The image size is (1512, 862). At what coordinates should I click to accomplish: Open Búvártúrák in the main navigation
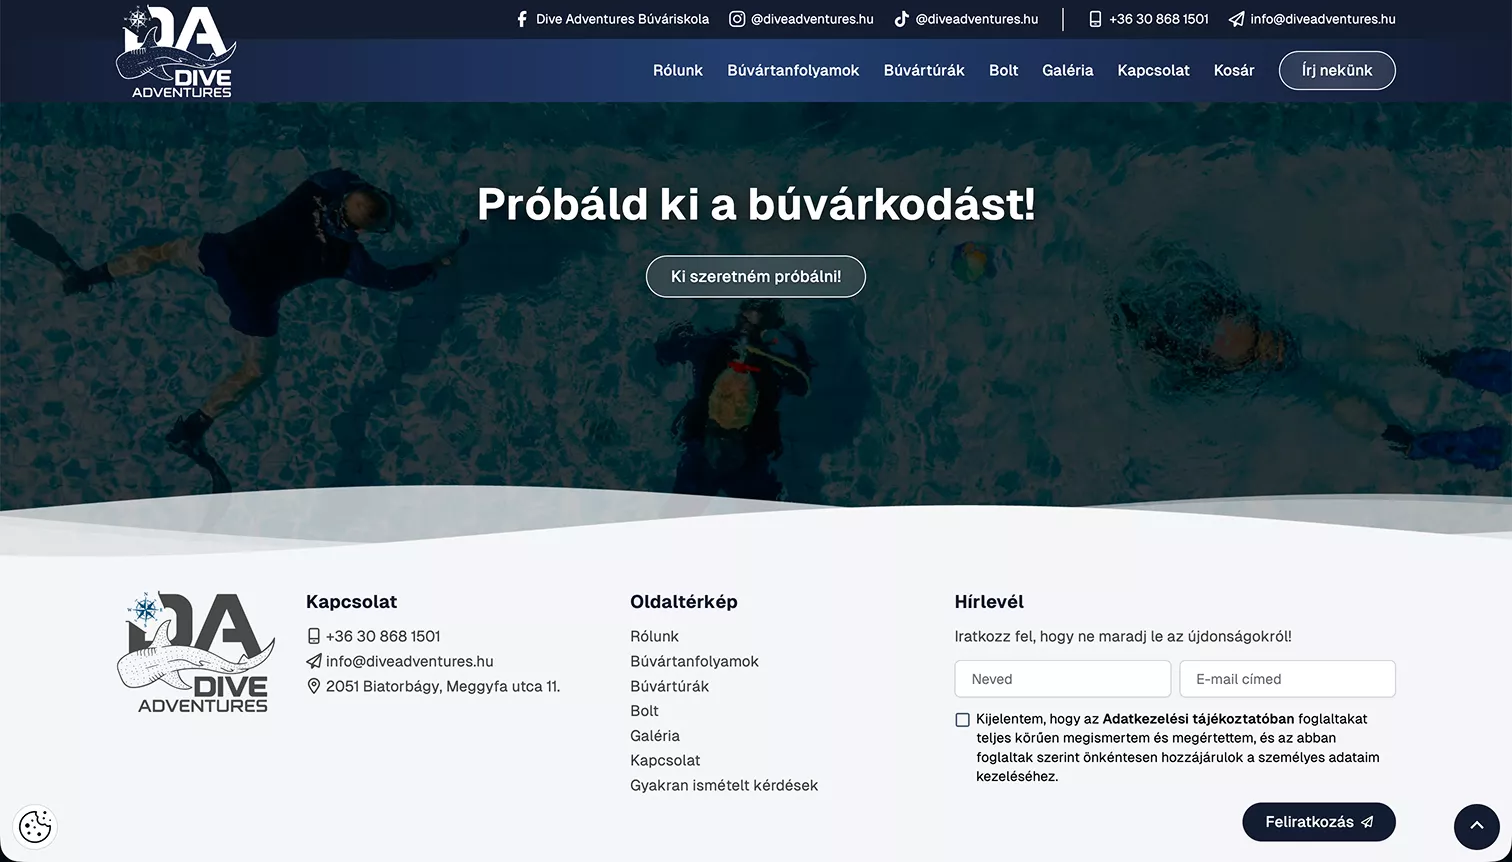click(x=924, y=70)
